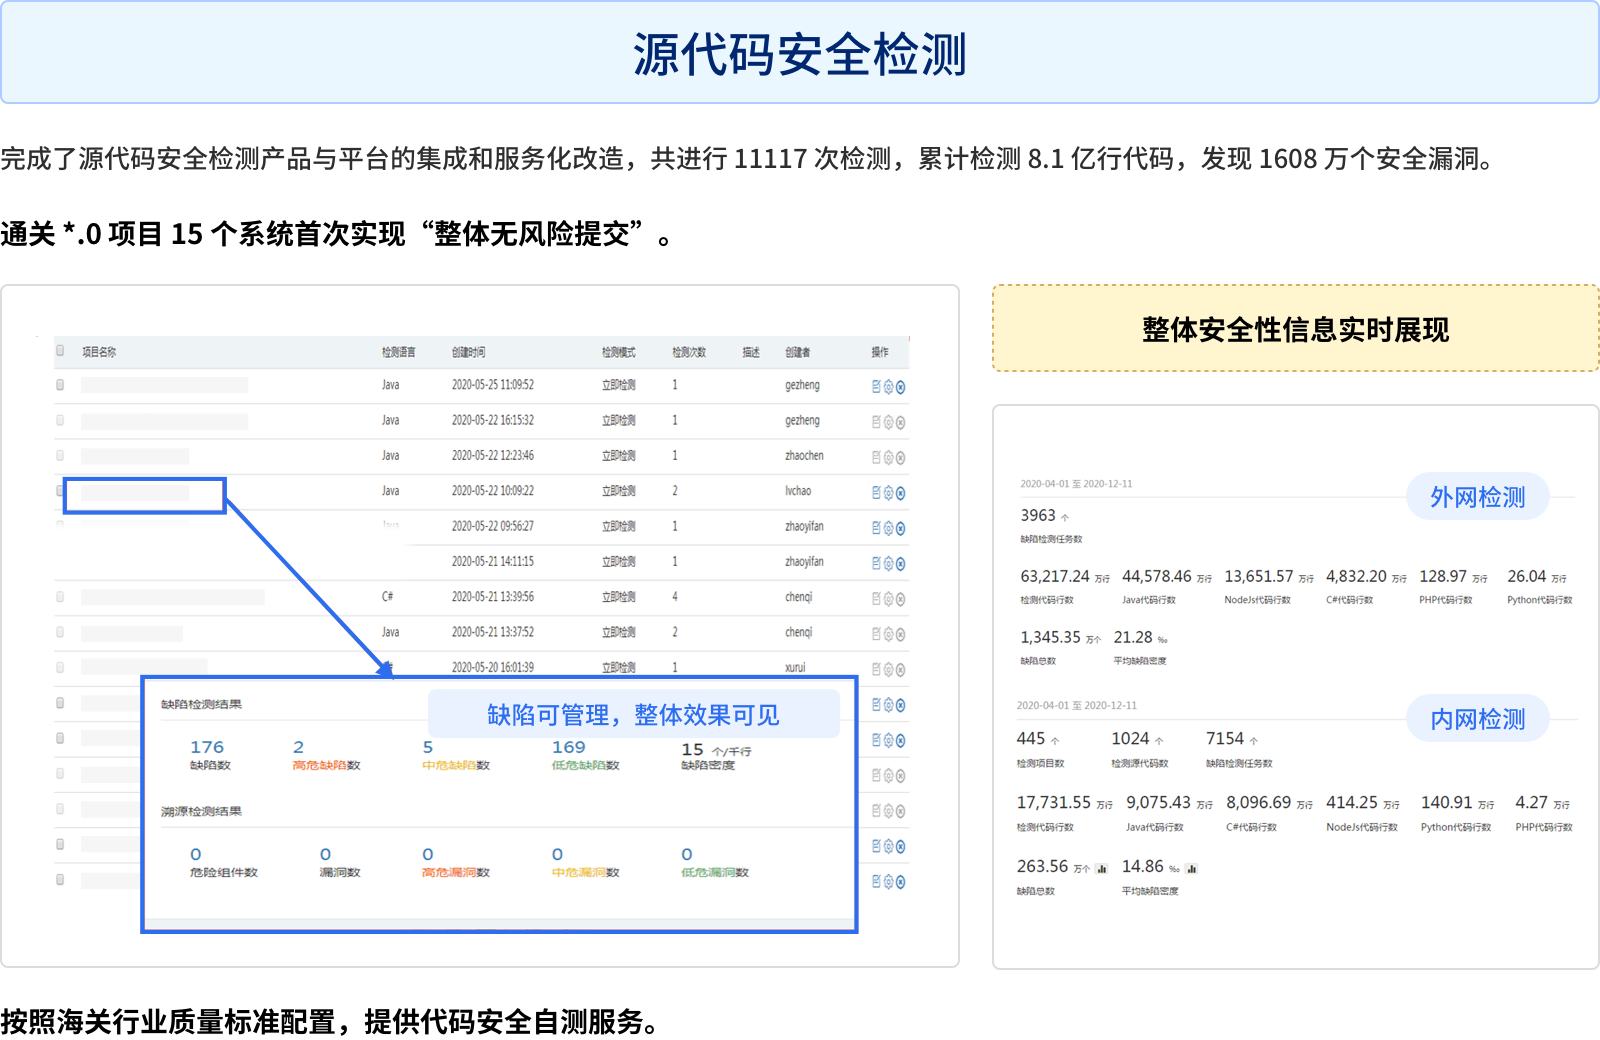Click bar chart icon next to 263.56 缺陷总数
The width and height of the screenshot is (1600, 1040).
[x=1101, y=869]
